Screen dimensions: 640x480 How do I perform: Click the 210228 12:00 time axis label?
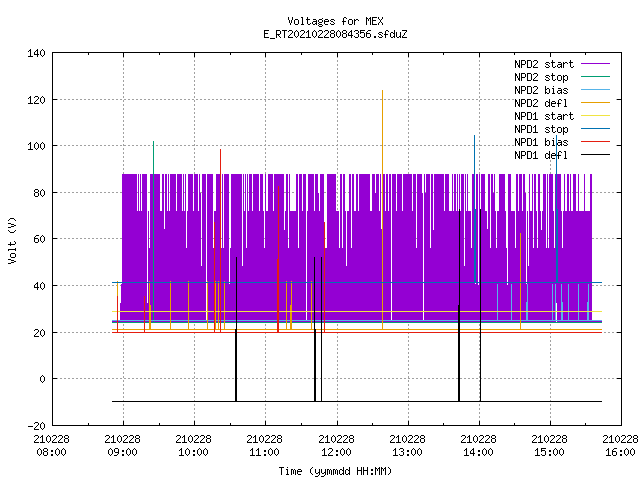[336, 445]
